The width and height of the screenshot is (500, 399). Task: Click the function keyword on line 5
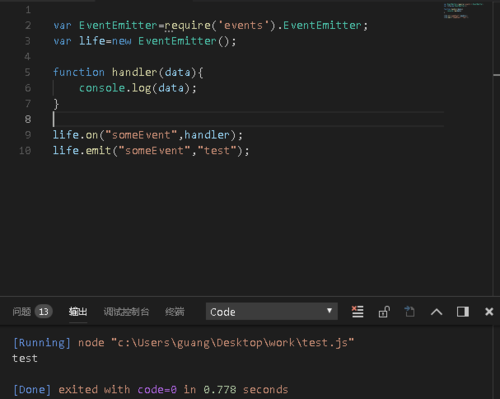tap(79, 72)
